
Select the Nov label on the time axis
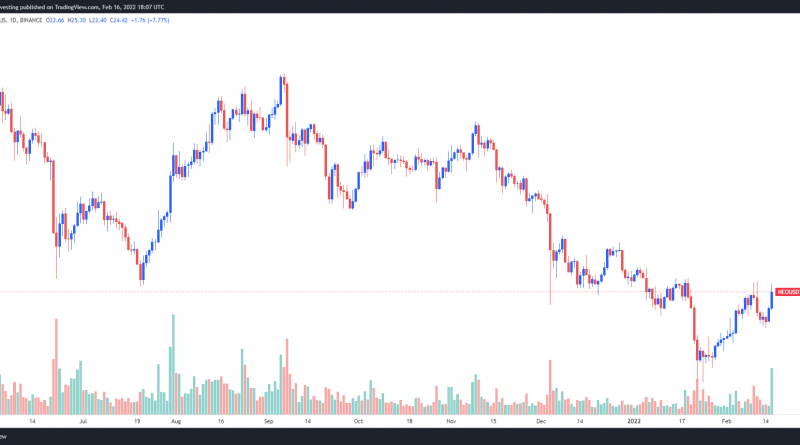452,423
